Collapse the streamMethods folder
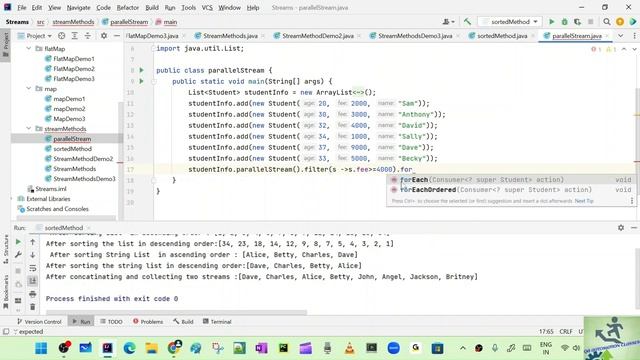 click(29, 129)
